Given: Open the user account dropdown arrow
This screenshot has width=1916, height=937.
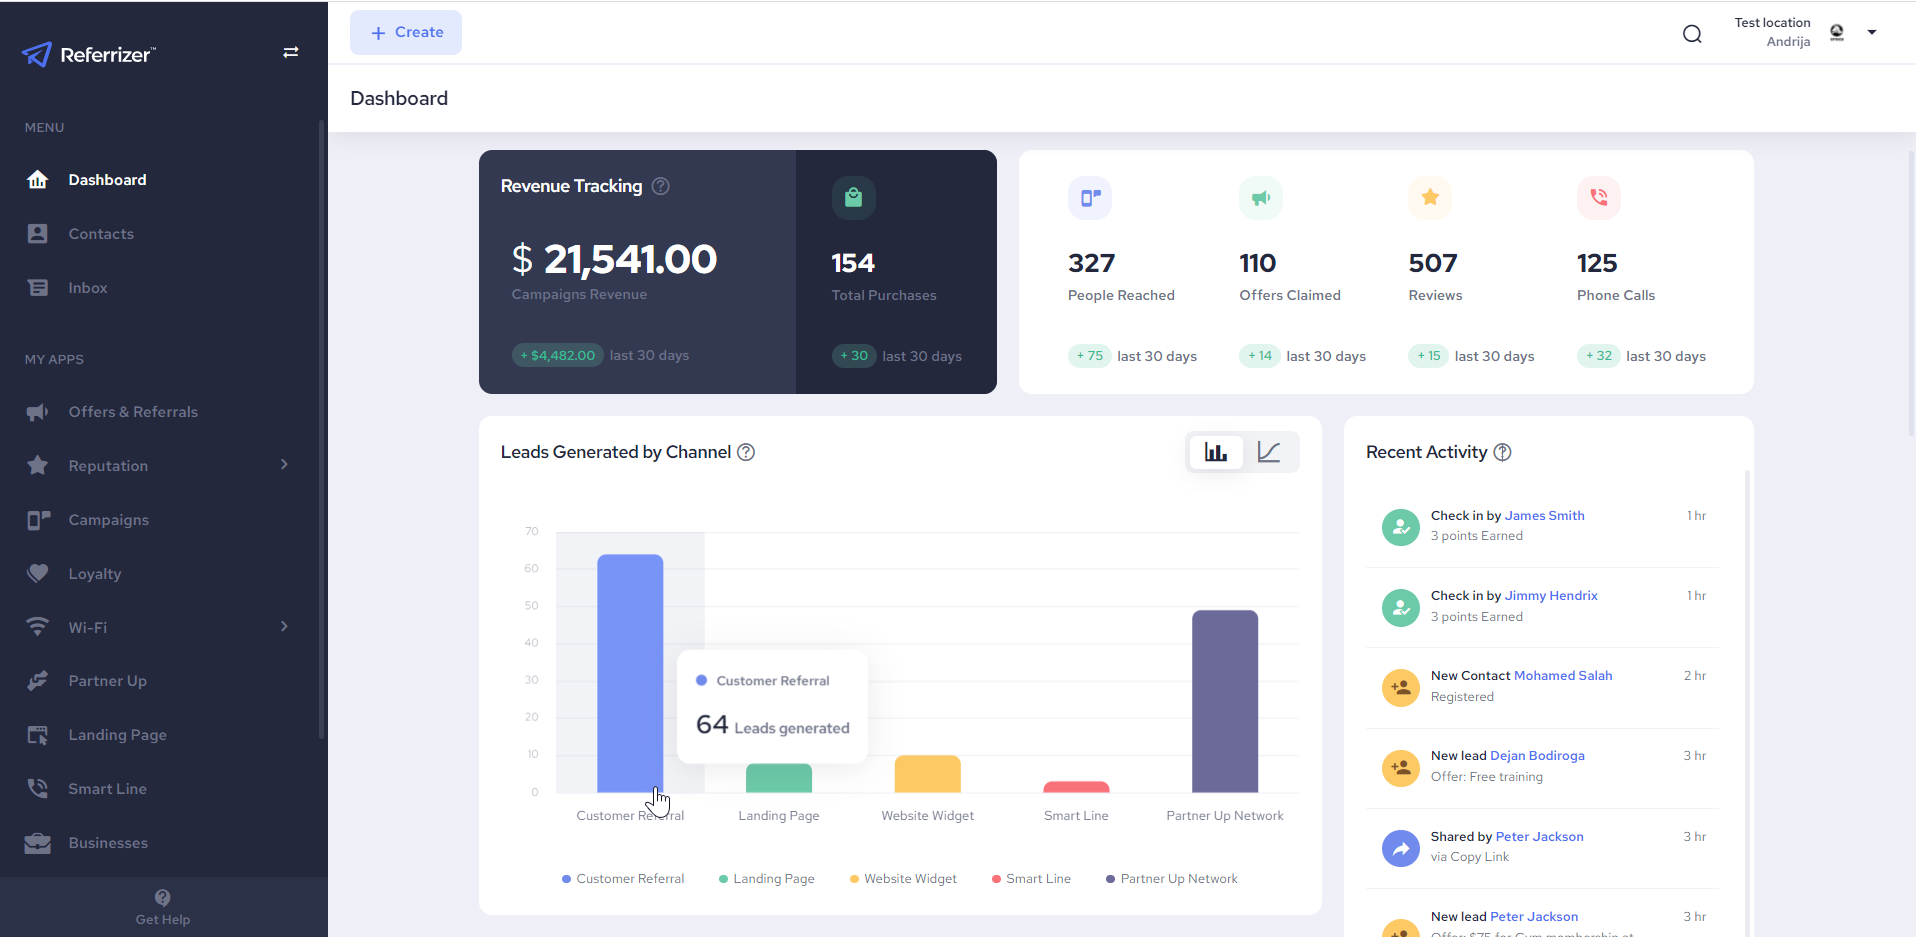Looking at the screenshot, I should (x=1872, y=33).
